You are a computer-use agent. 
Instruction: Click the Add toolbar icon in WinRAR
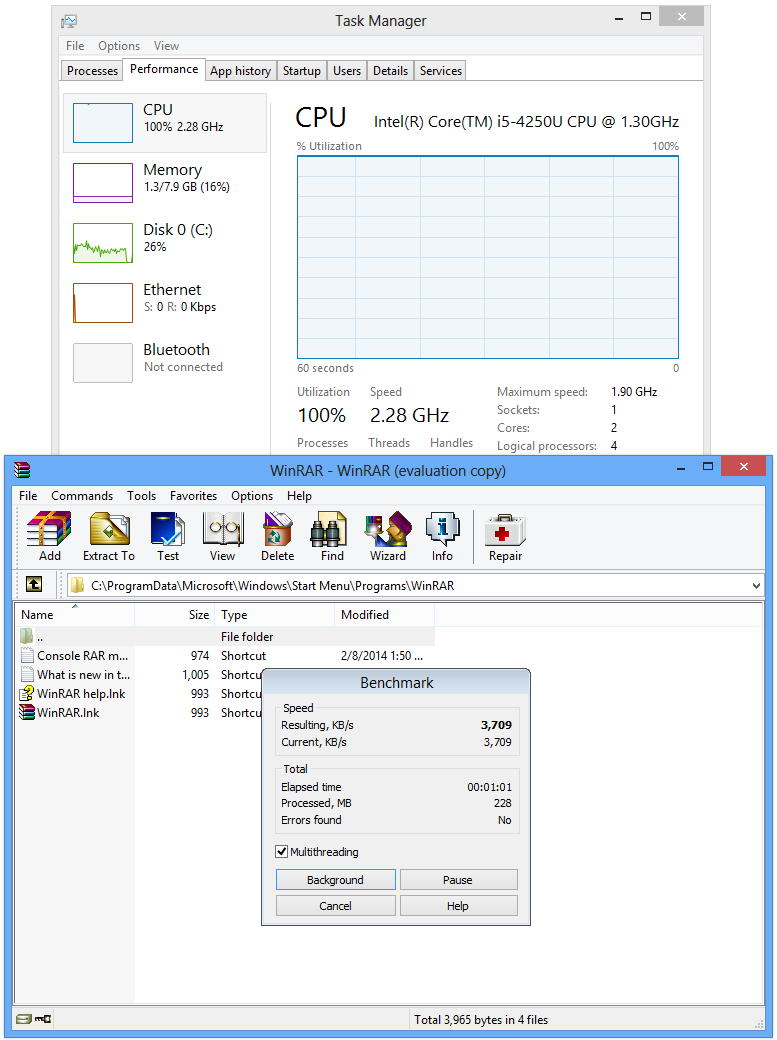(49, 537)
